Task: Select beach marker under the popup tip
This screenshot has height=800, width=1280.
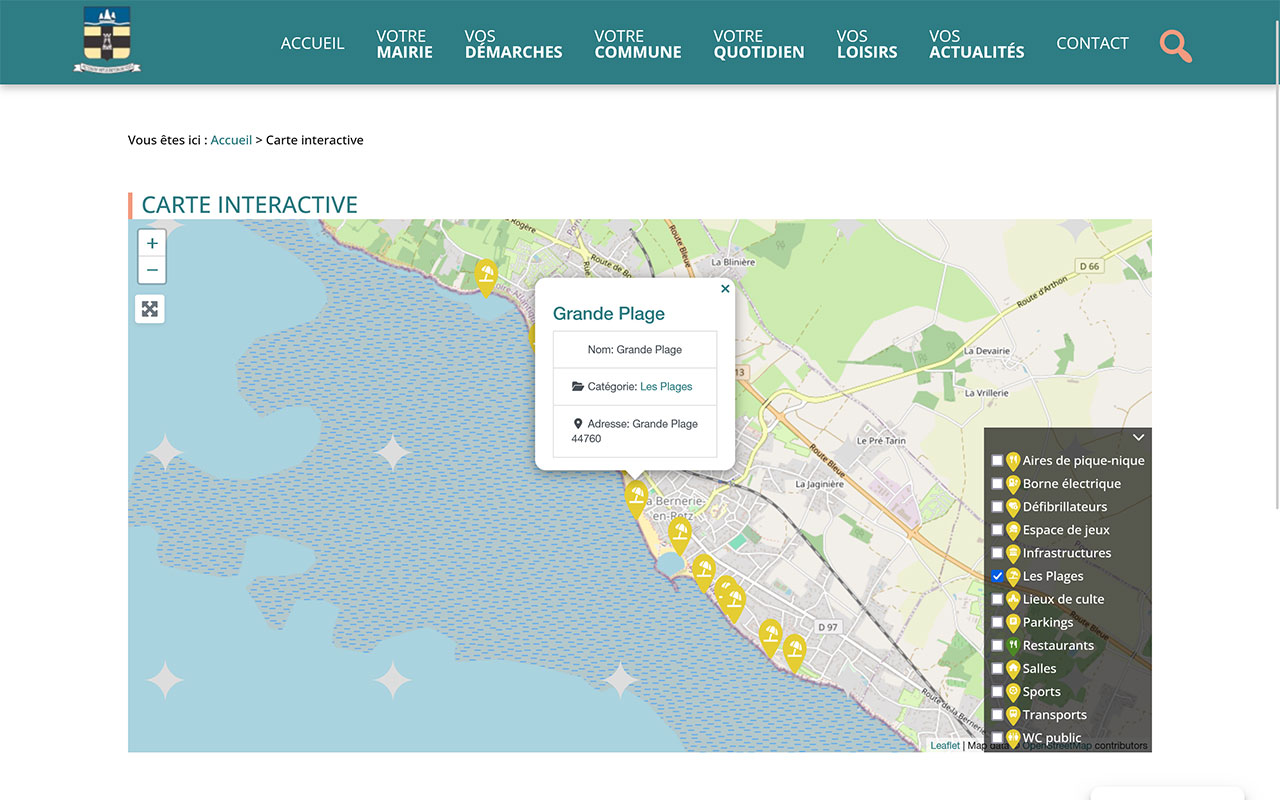Action: pyautogui.click(x=636, y=498)
